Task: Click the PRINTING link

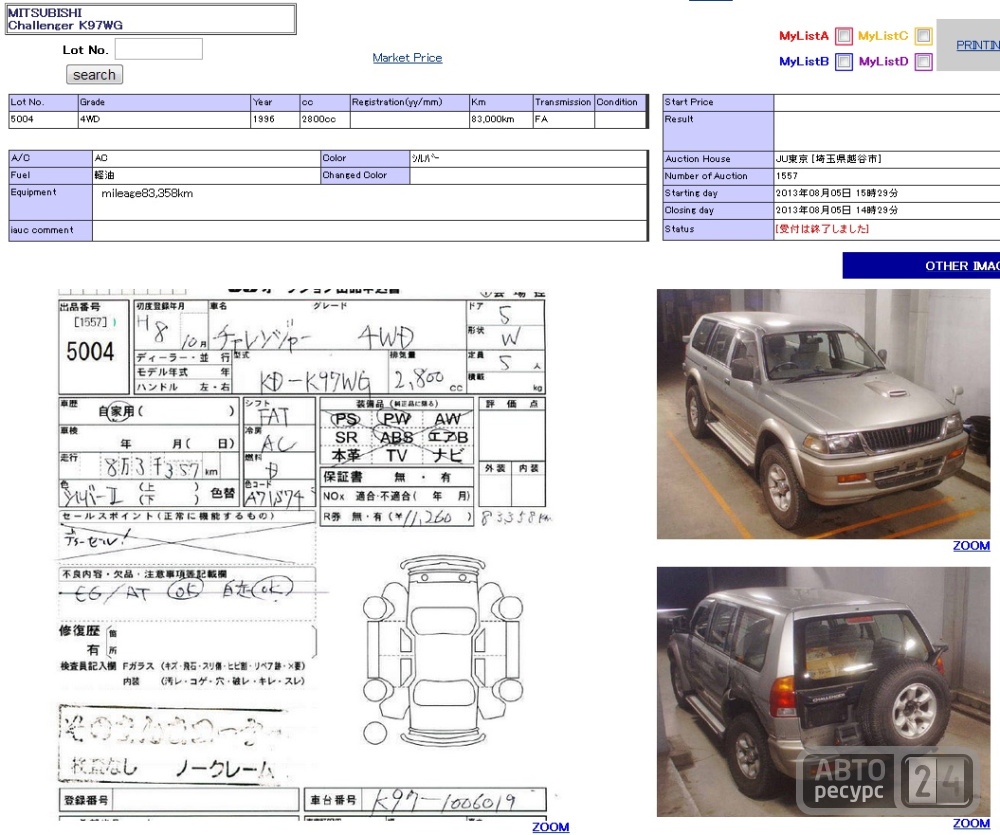Action: [978, 45]
